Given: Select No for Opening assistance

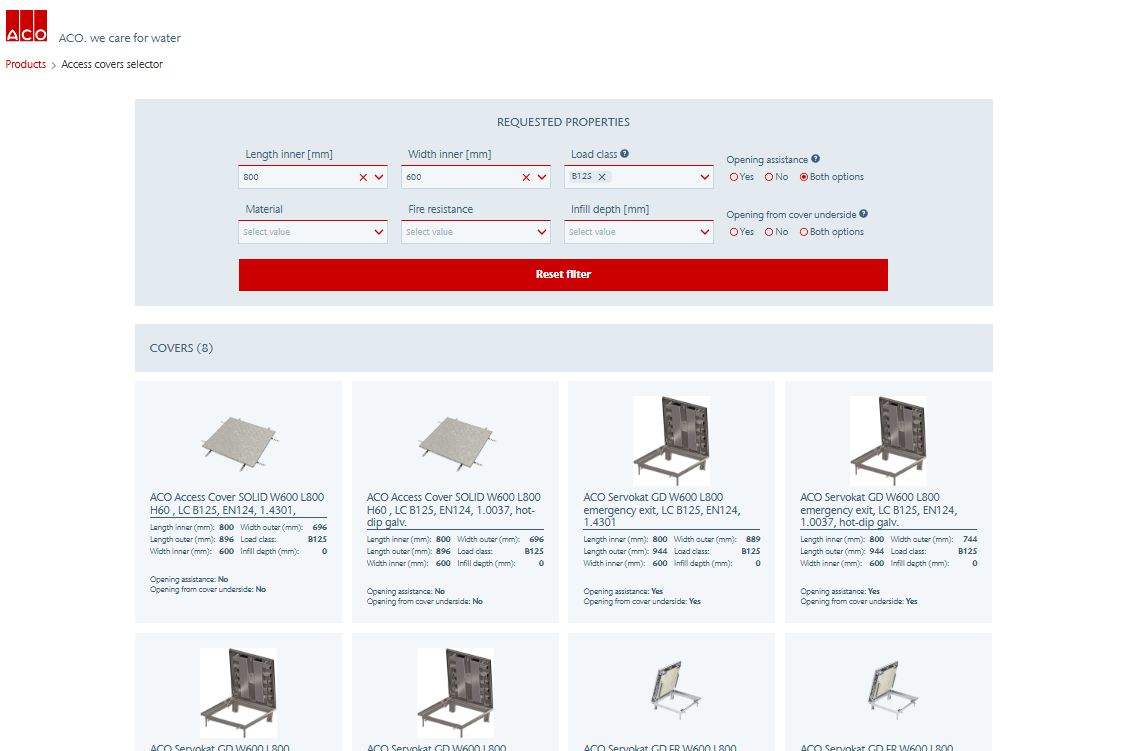Looking at the screenshot, I should 769,177.
